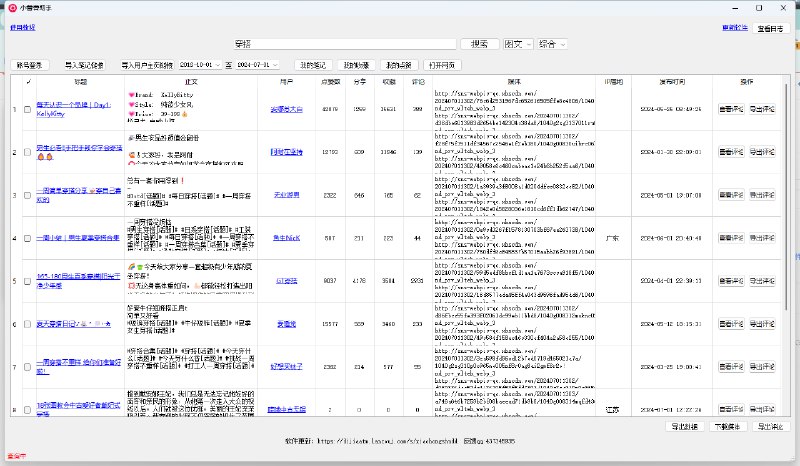Open the user profile link in row 7

click(x=286, y=367)
